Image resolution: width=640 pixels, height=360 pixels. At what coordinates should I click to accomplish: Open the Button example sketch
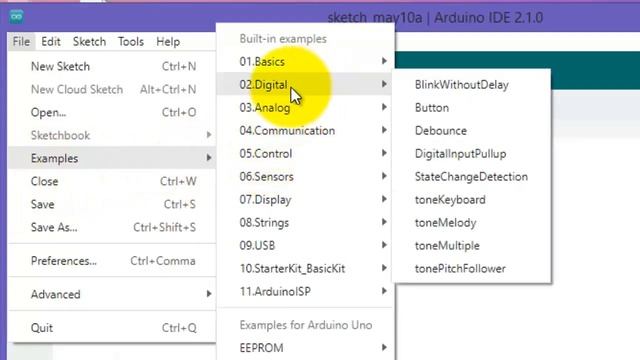[x=471, y=107]
